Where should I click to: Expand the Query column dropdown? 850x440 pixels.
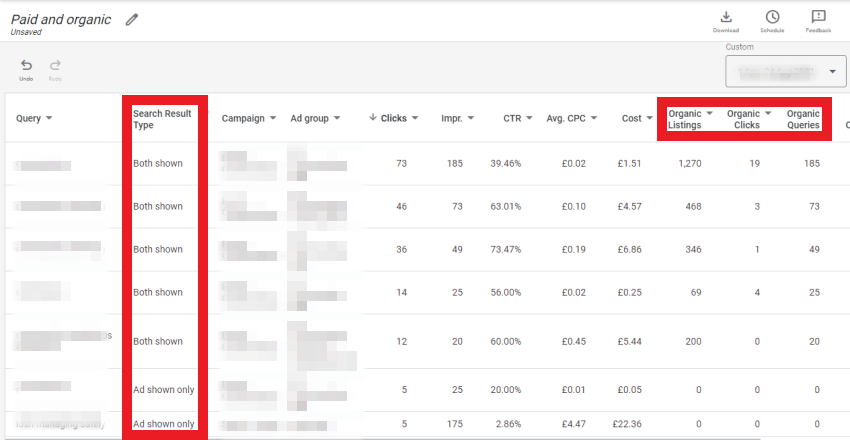tap(49, 118)
